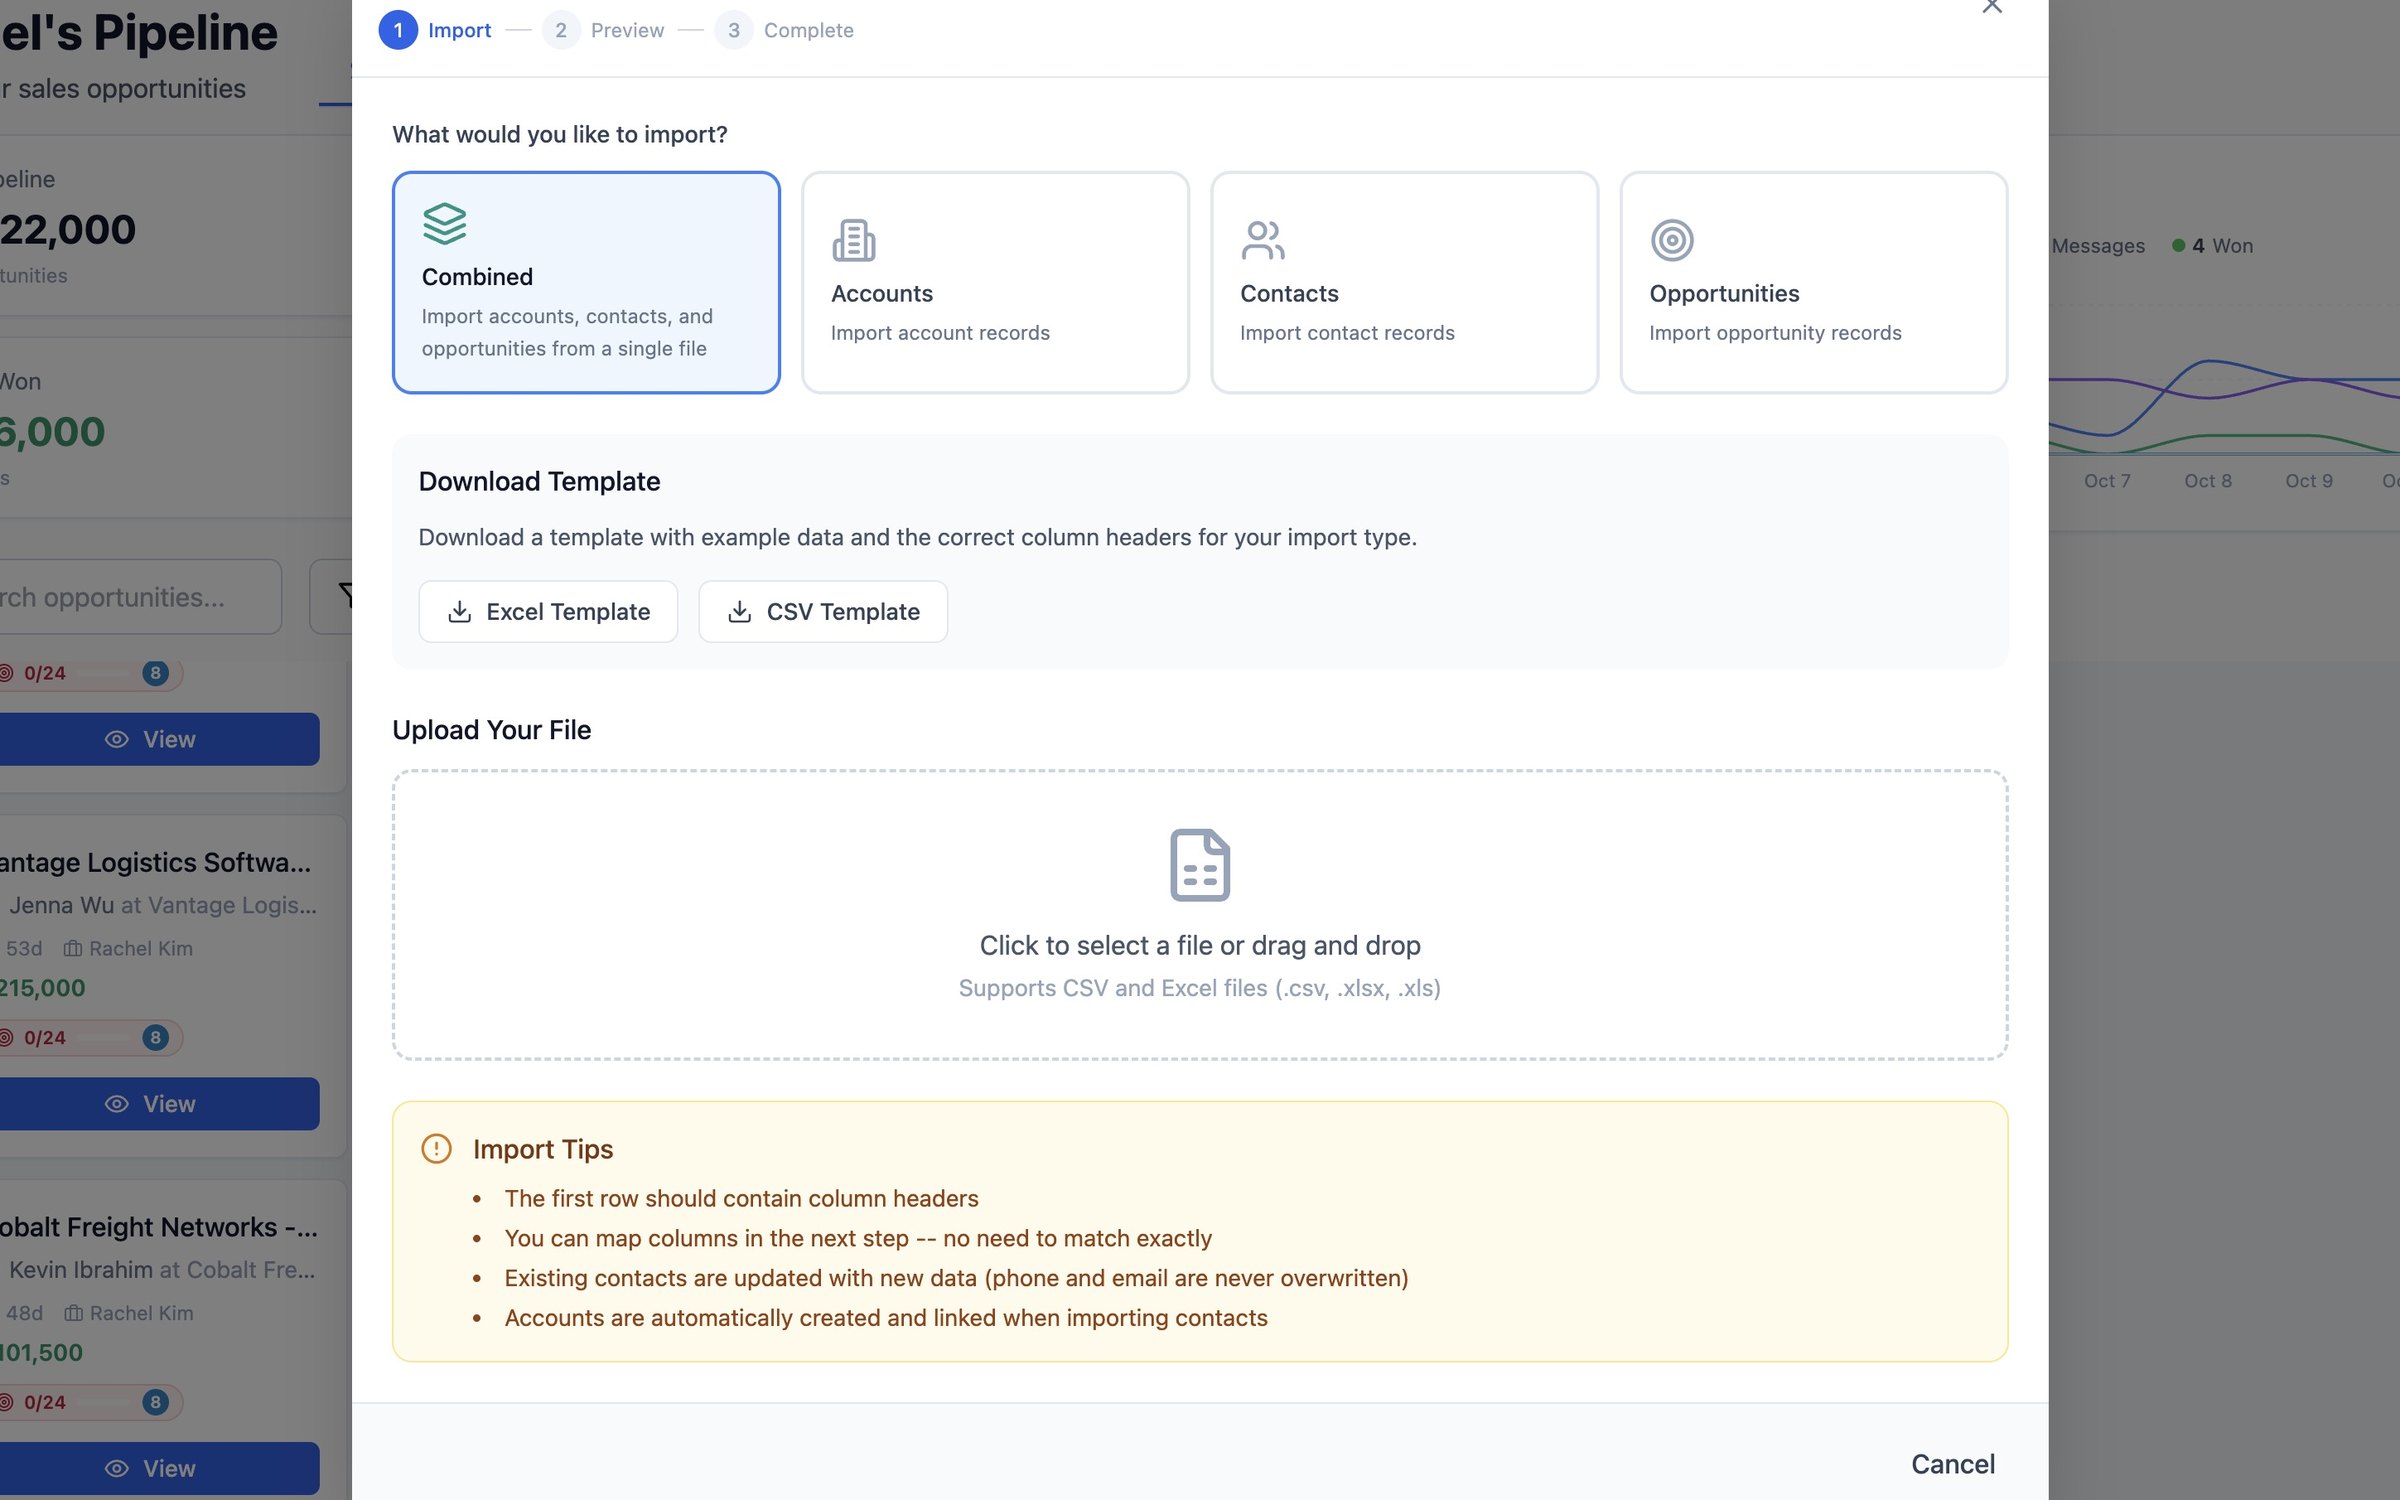Click the $215,000 value on Vantage card
Screen dimensions: 2400x1500
pos(43,988)
